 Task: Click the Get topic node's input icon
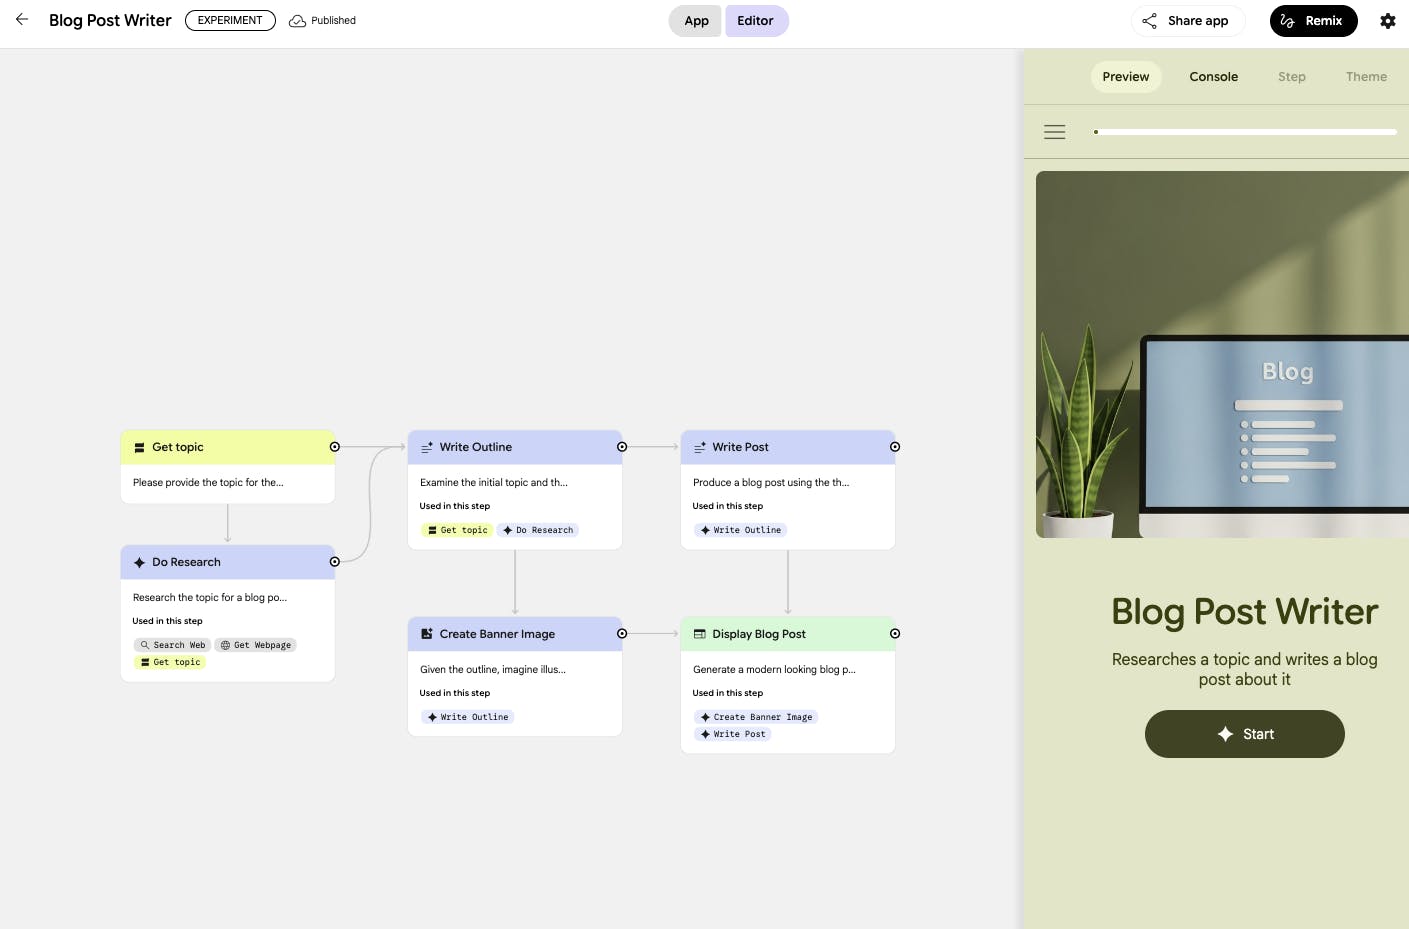140,448
